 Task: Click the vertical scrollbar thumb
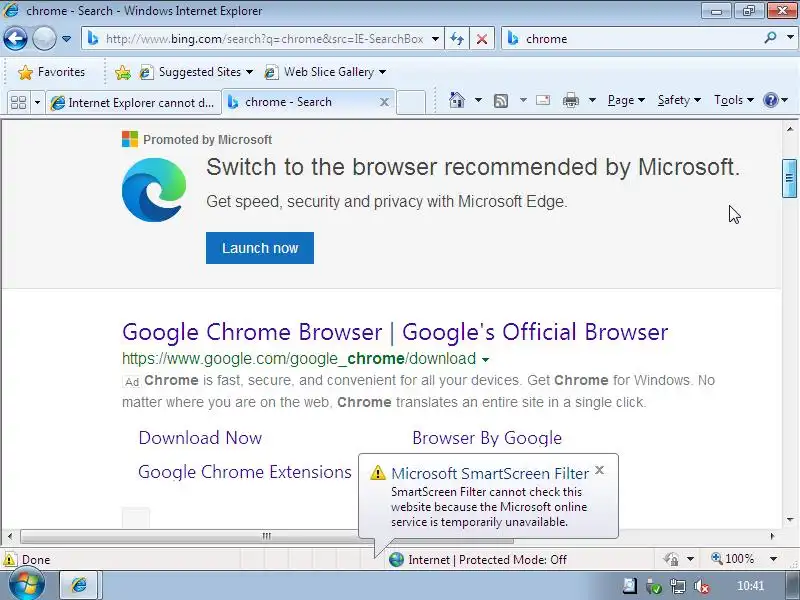(789, 178)
